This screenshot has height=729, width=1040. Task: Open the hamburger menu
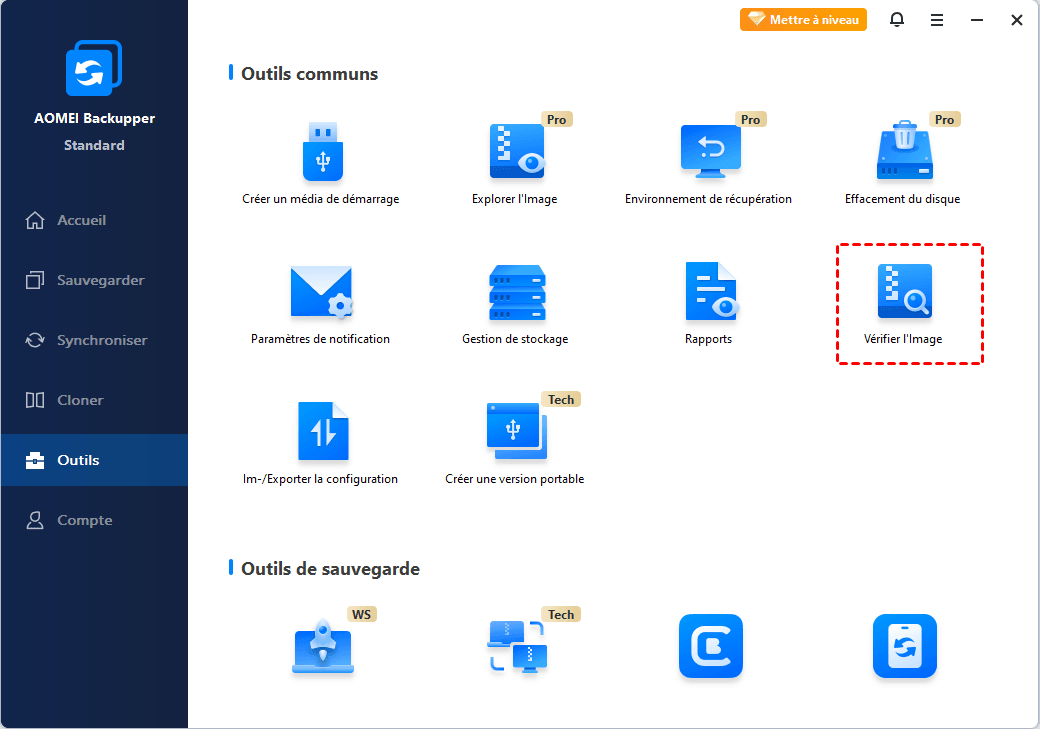tap(937, 20)
